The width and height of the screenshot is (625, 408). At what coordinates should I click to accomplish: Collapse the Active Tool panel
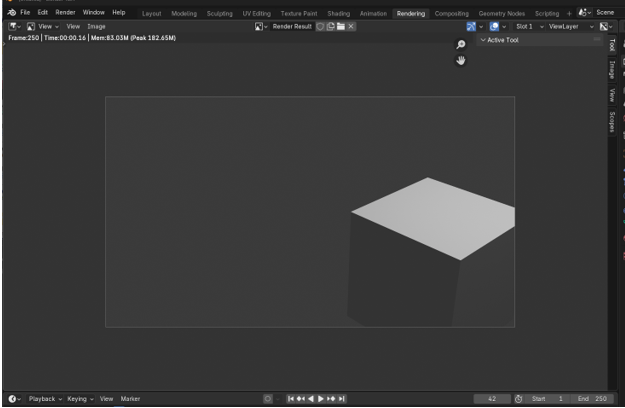click(x=484, y=40)
